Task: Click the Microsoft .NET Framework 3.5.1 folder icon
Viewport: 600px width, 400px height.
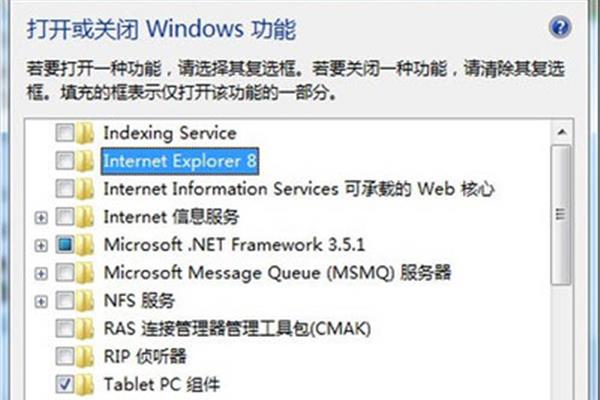Action: [85, 245]
